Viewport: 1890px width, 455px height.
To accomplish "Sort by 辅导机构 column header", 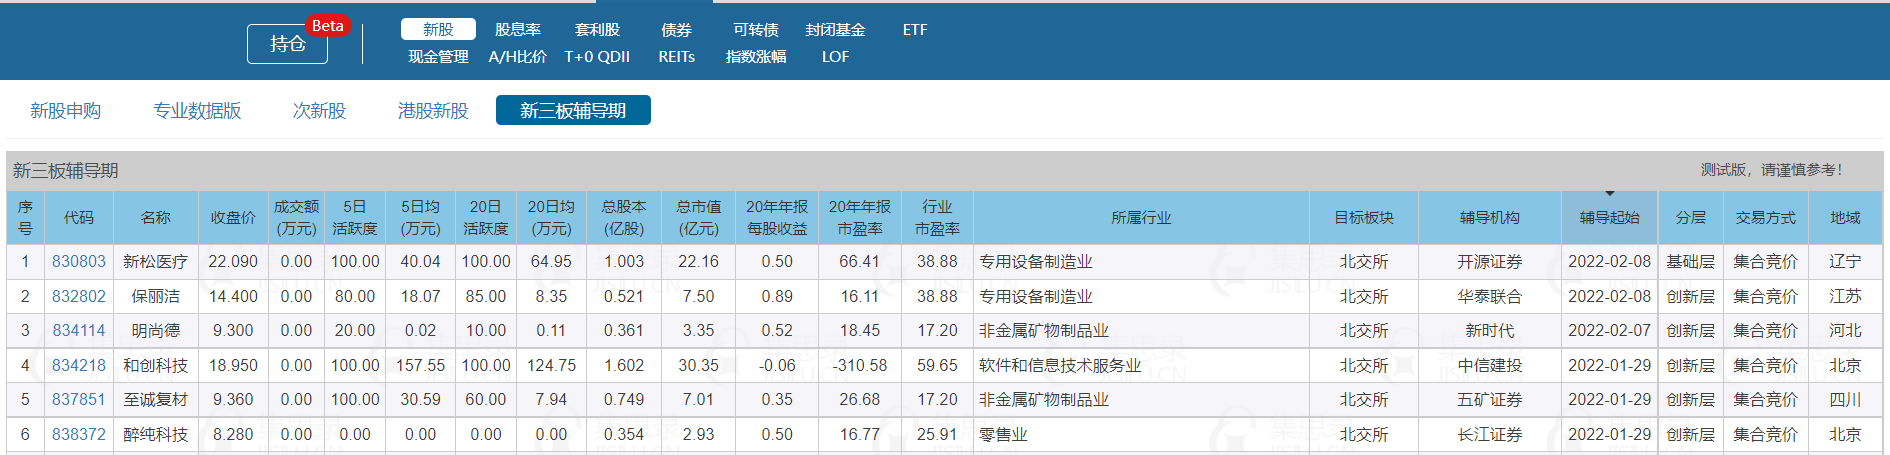I will (1490, 218).
